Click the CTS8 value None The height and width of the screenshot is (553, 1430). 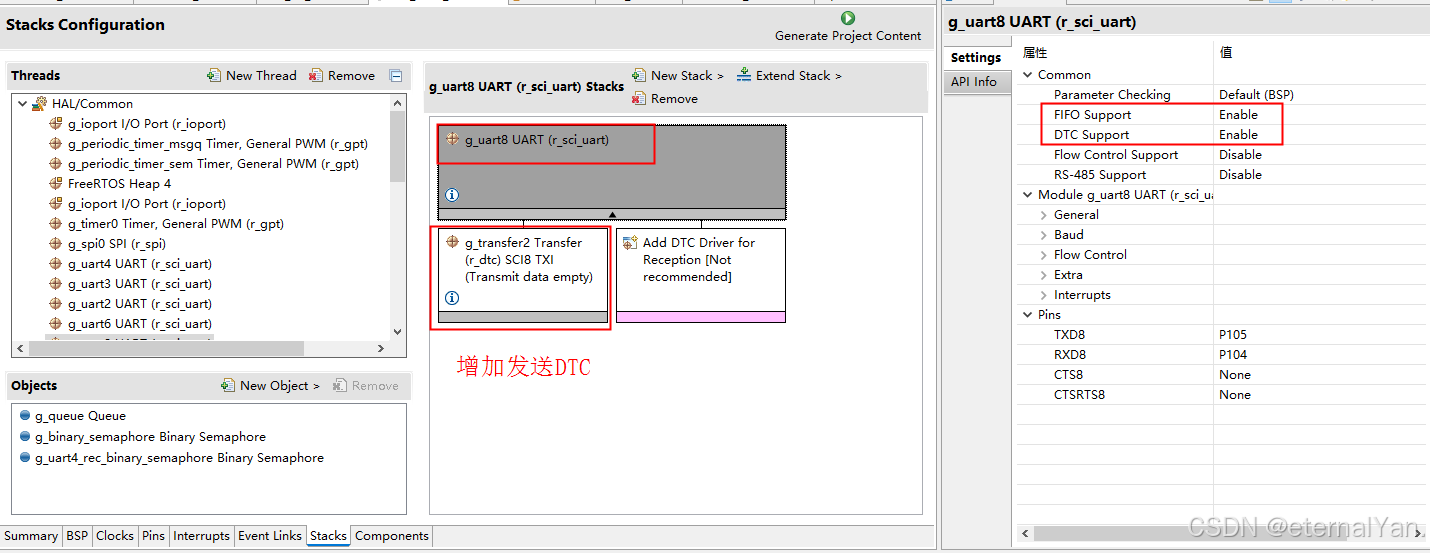pos(1234,374)
